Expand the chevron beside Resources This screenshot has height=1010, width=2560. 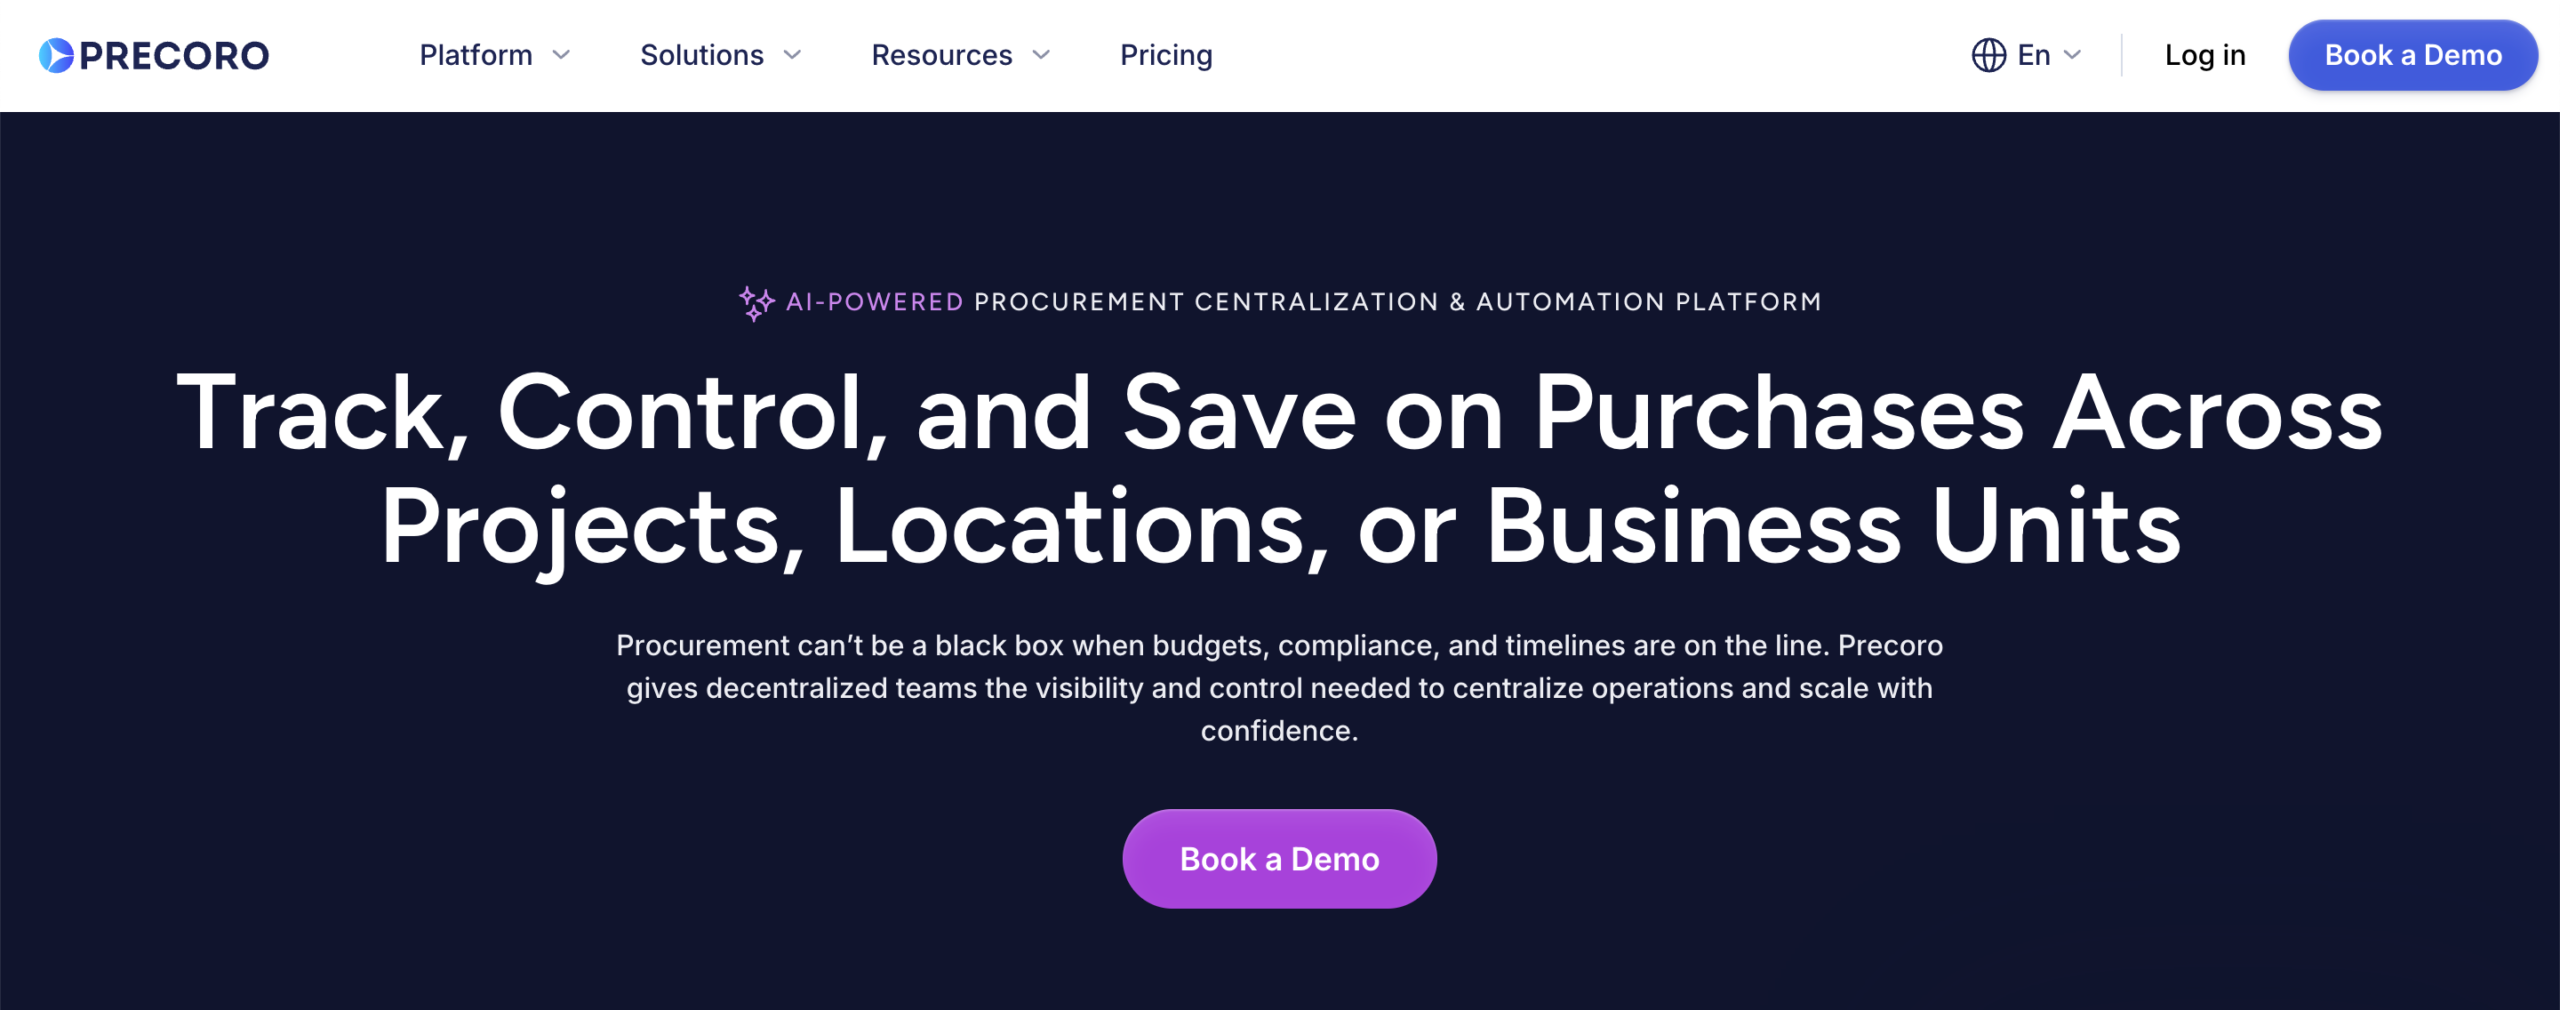pos(1042,55)
